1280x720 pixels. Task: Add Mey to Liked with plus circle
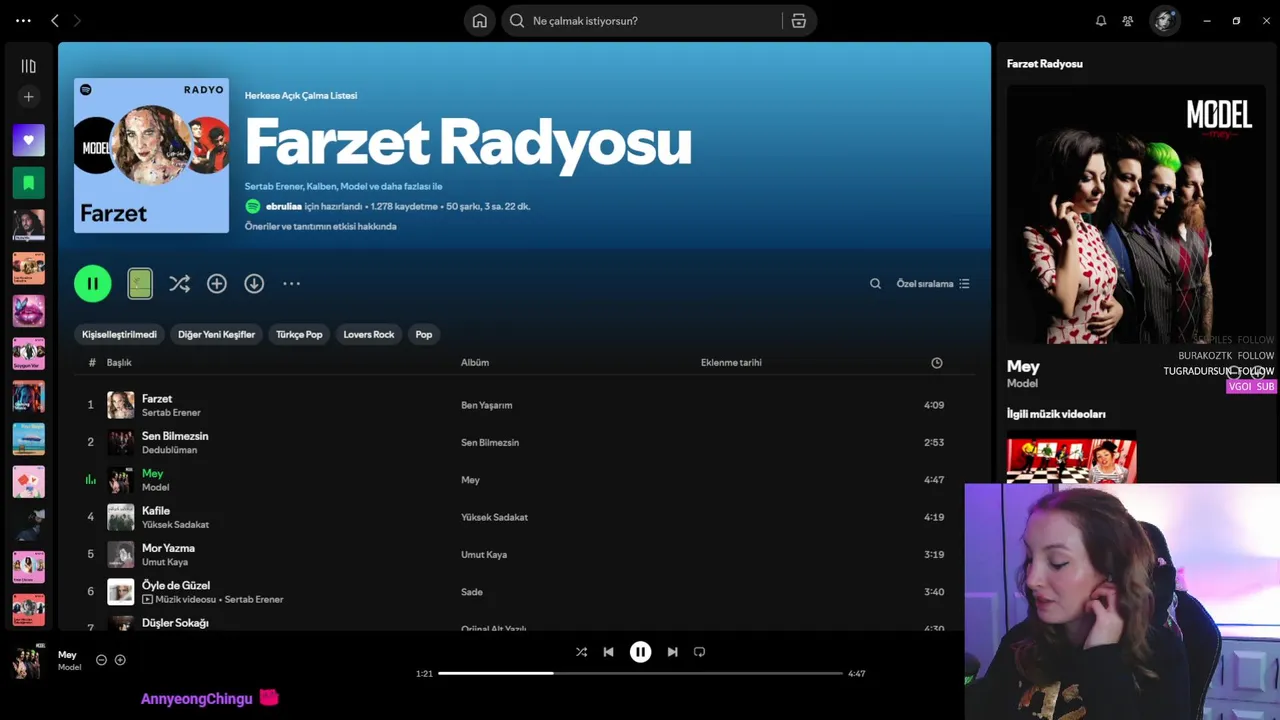(x=120, y=660)
